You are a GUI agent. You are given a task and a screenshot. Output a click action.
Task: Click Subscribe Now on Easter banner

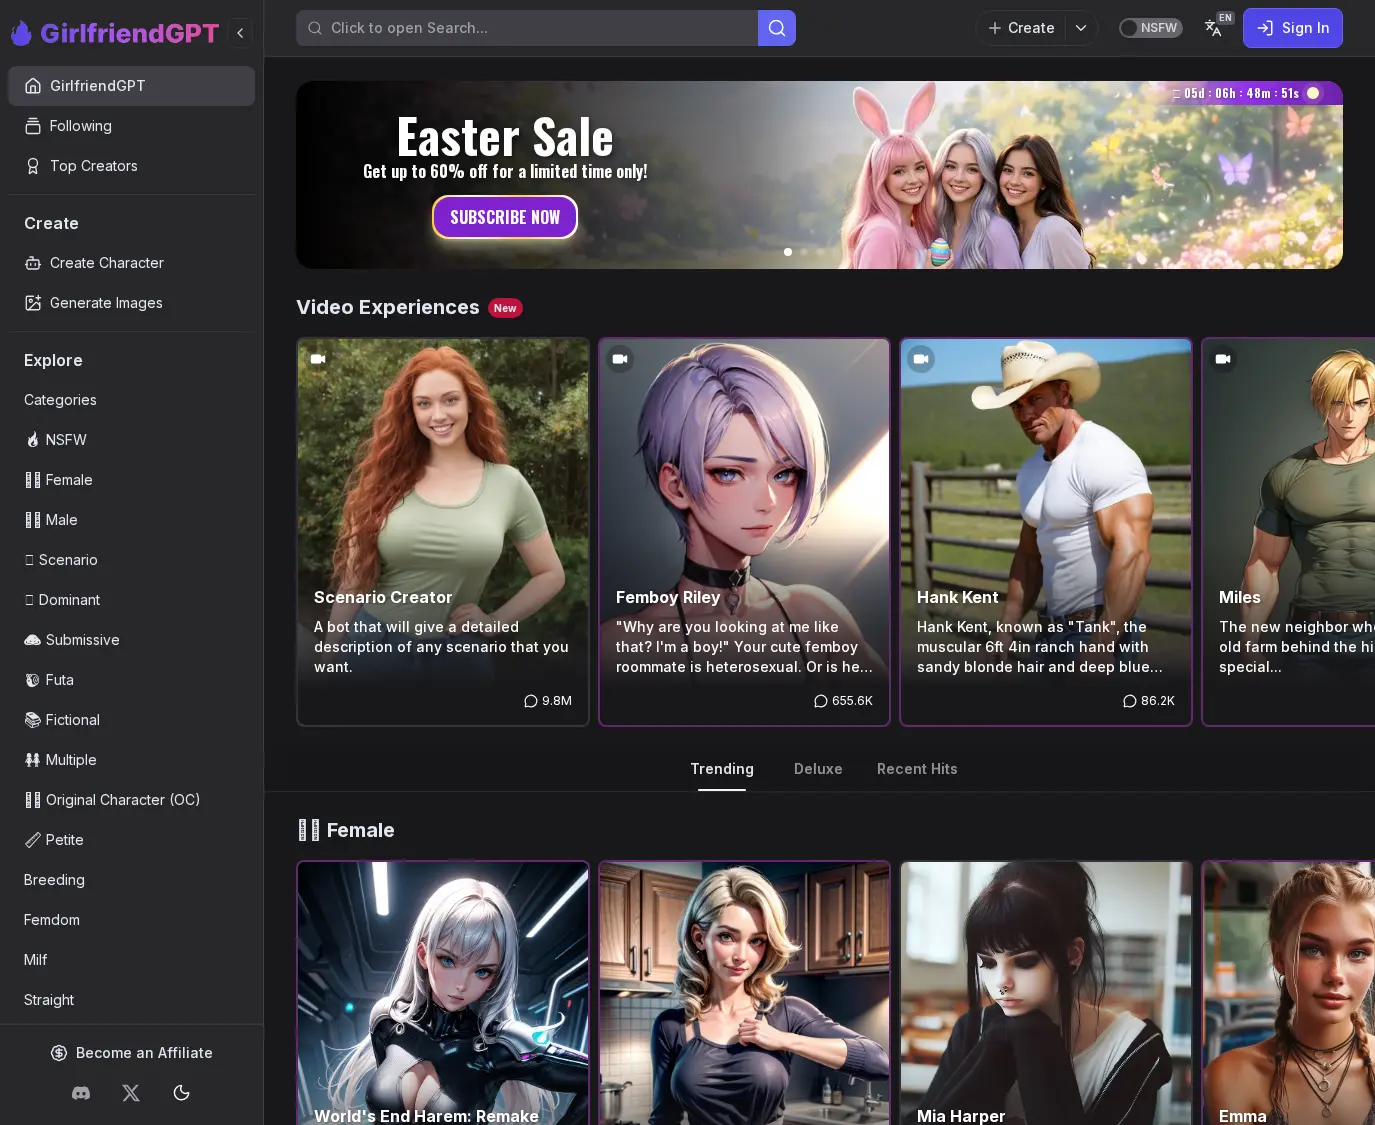click(x=505, y=217)
